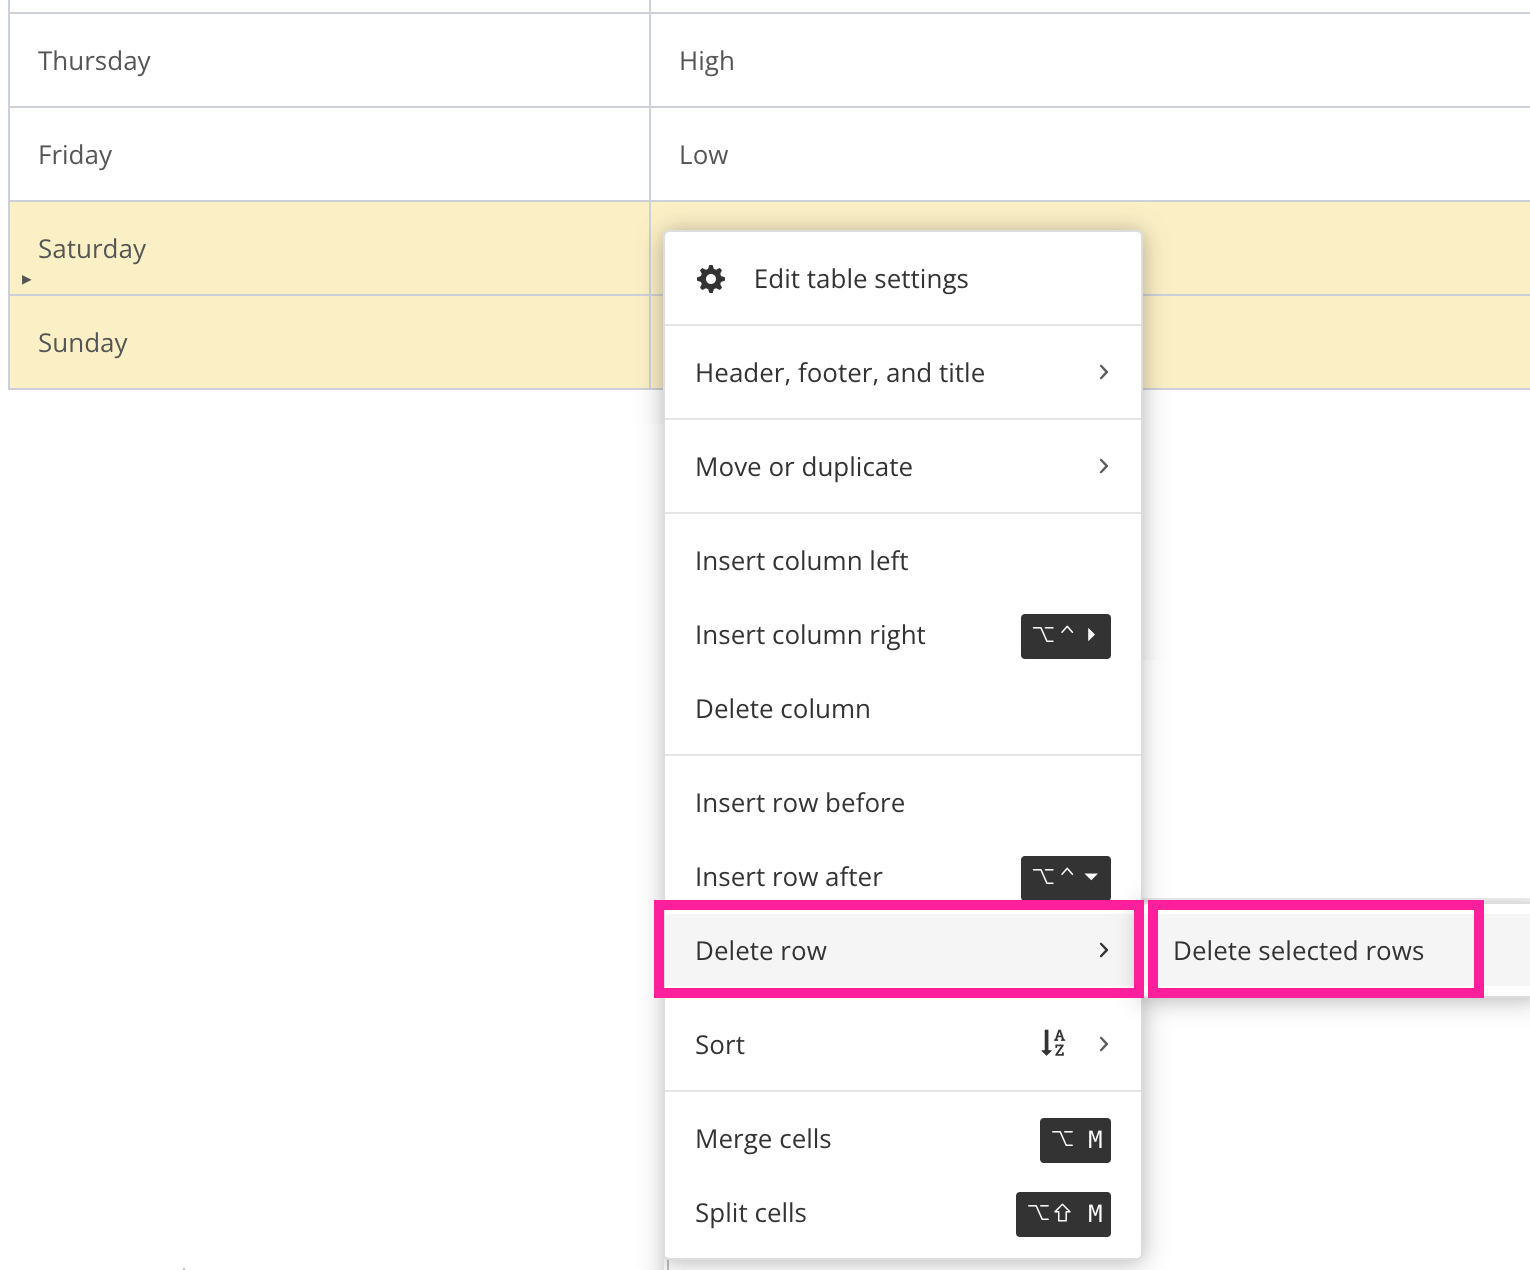1530x1270 pixels.
Task: Click the Insert row after shortcut badge
Action: click(x=1065, y=877)
